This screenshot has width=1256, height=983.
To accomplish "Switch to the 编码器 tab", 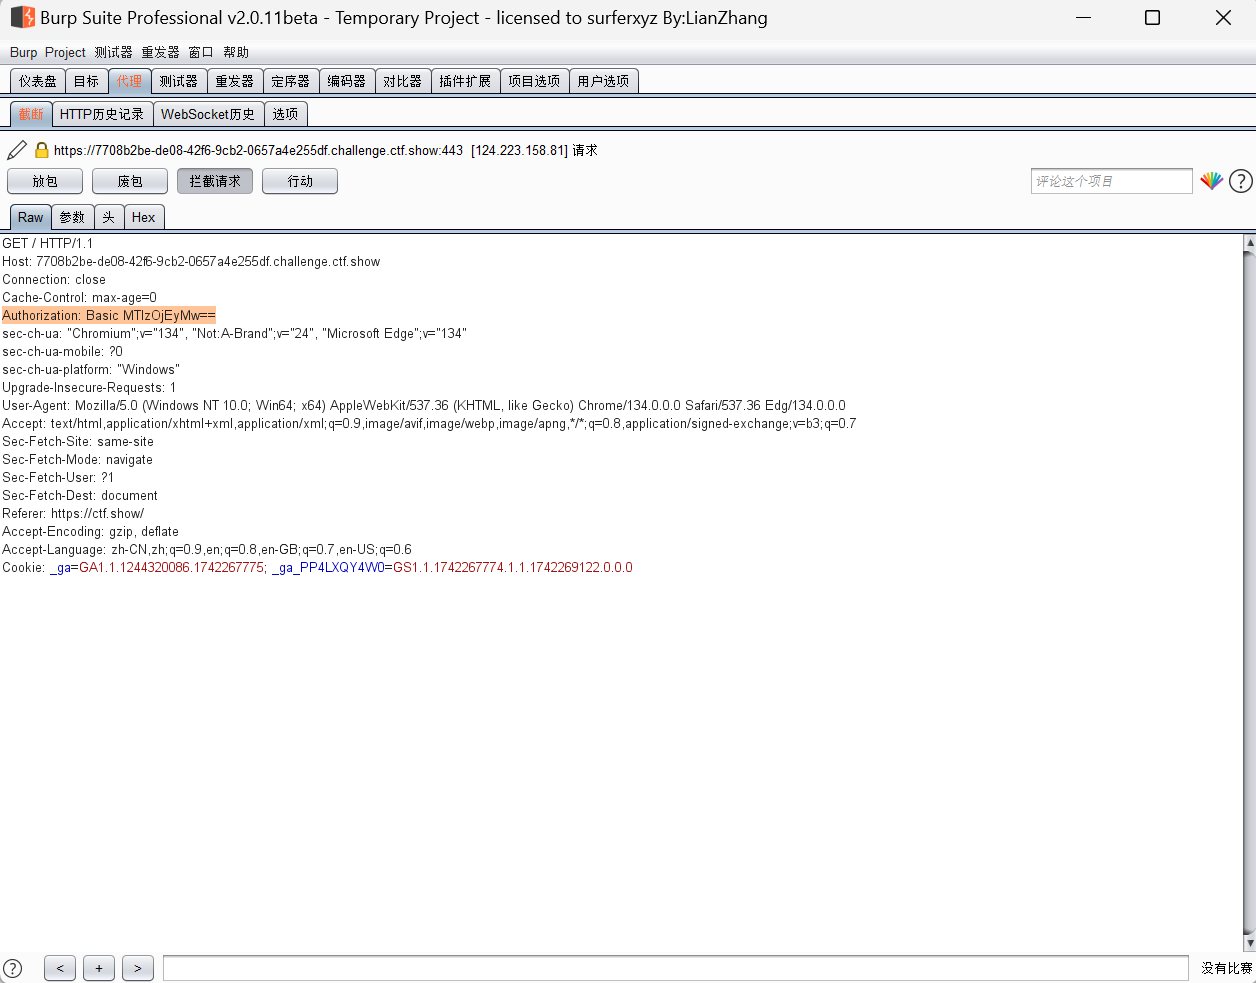I will click(347, 81).
